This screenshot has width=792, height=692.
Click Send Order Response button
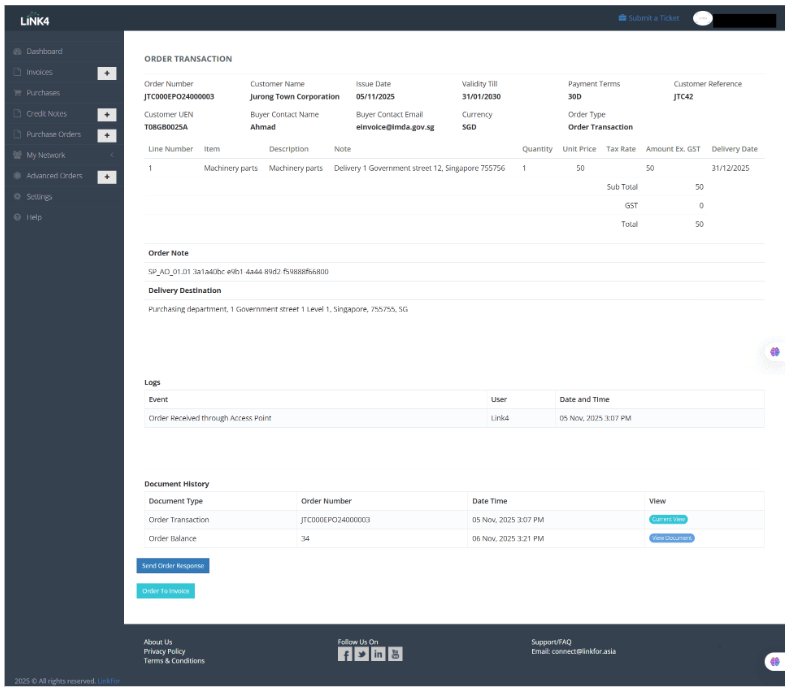(x=173, y=566)
